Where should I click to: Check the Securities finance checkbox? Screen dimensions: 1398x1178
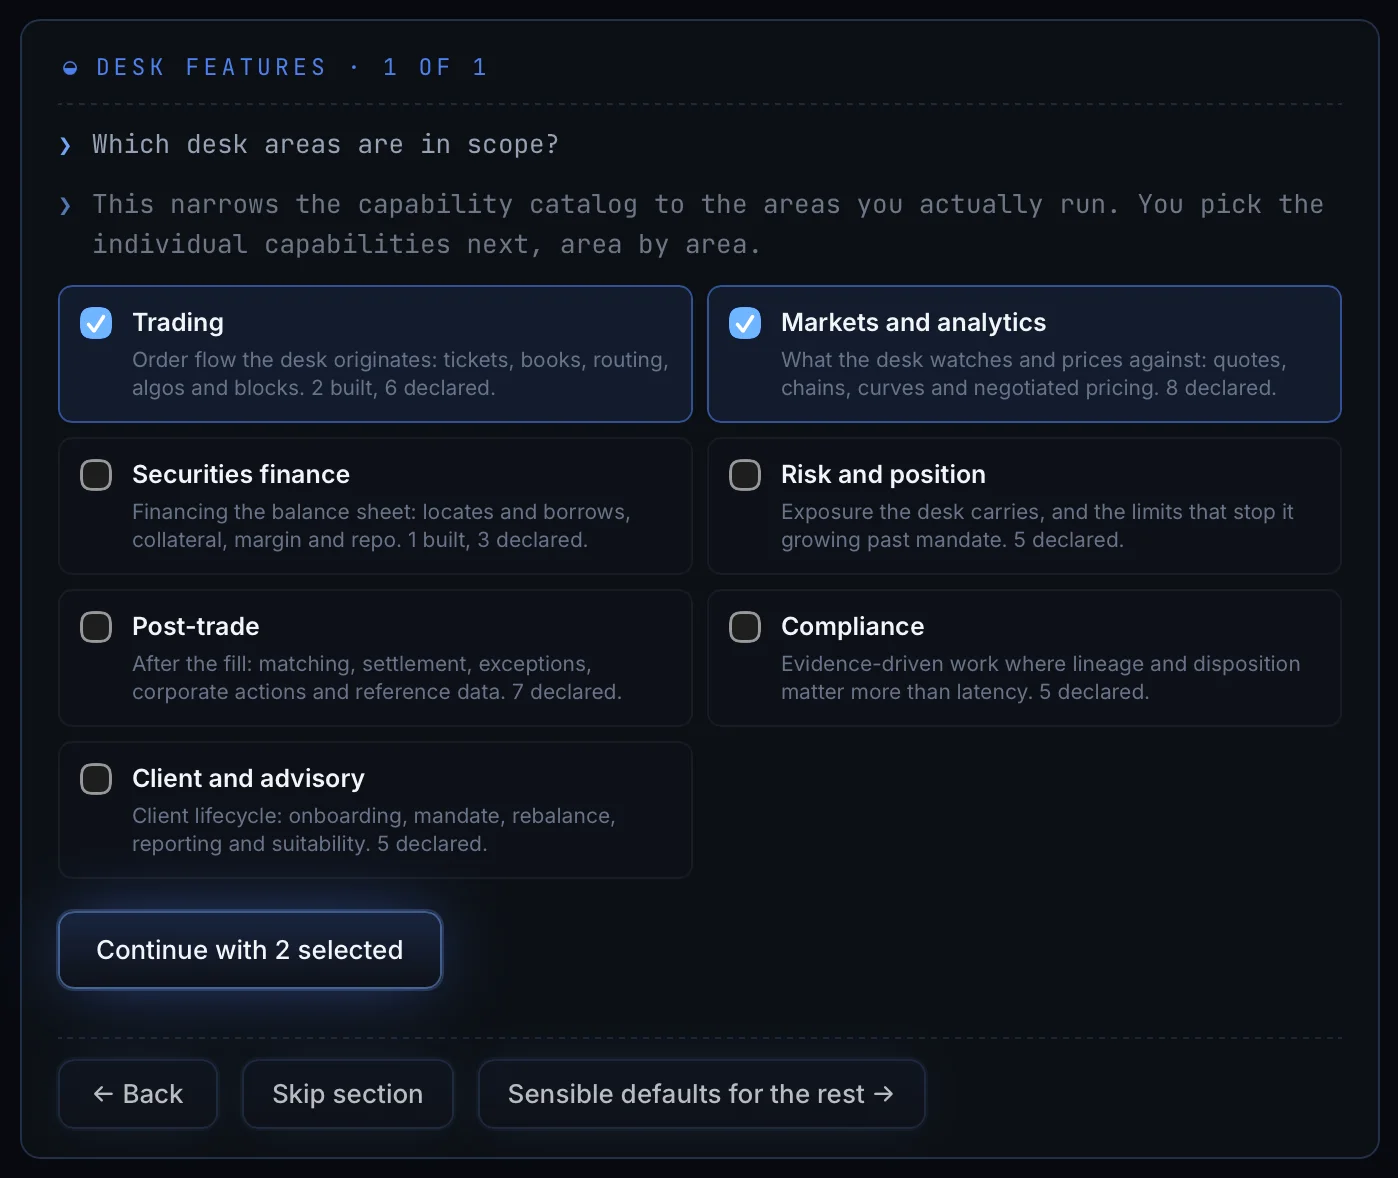point(96,475)
